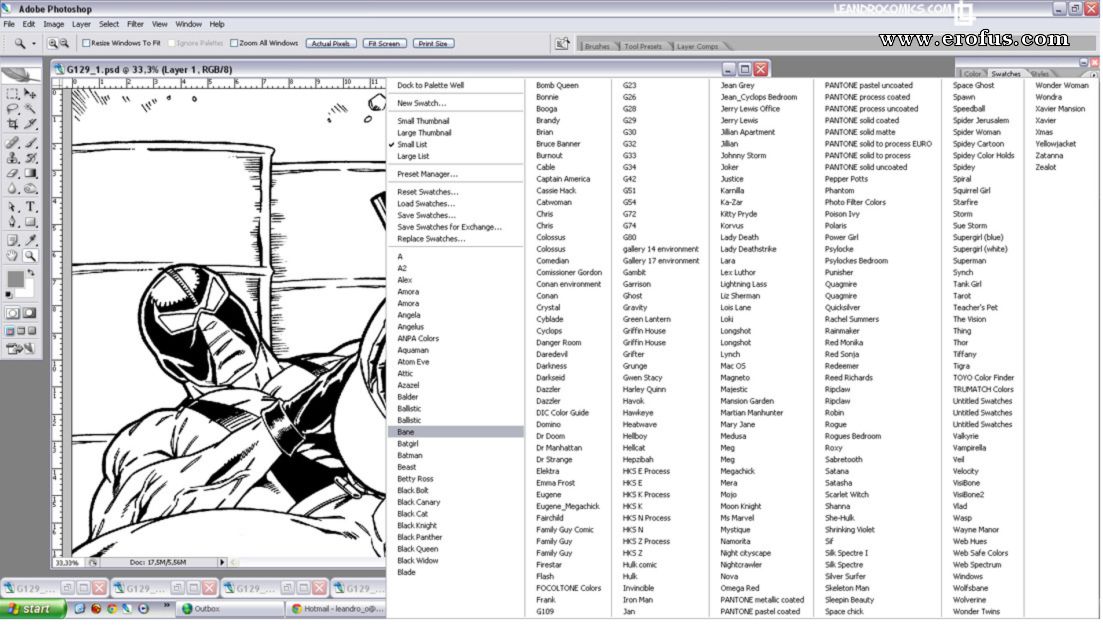Select the Magic Wand tool
The image size is (1103, 626).
(x=30, y=108)
